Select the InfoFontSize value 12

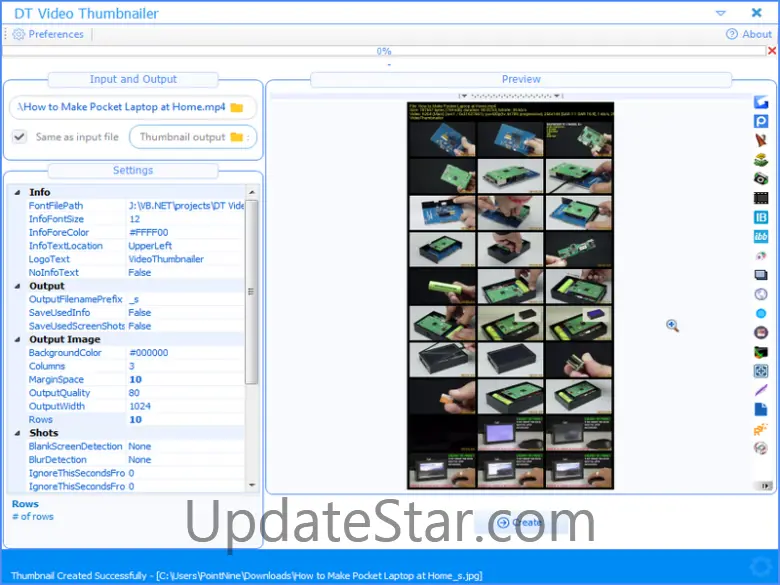(x=186, y=219)
